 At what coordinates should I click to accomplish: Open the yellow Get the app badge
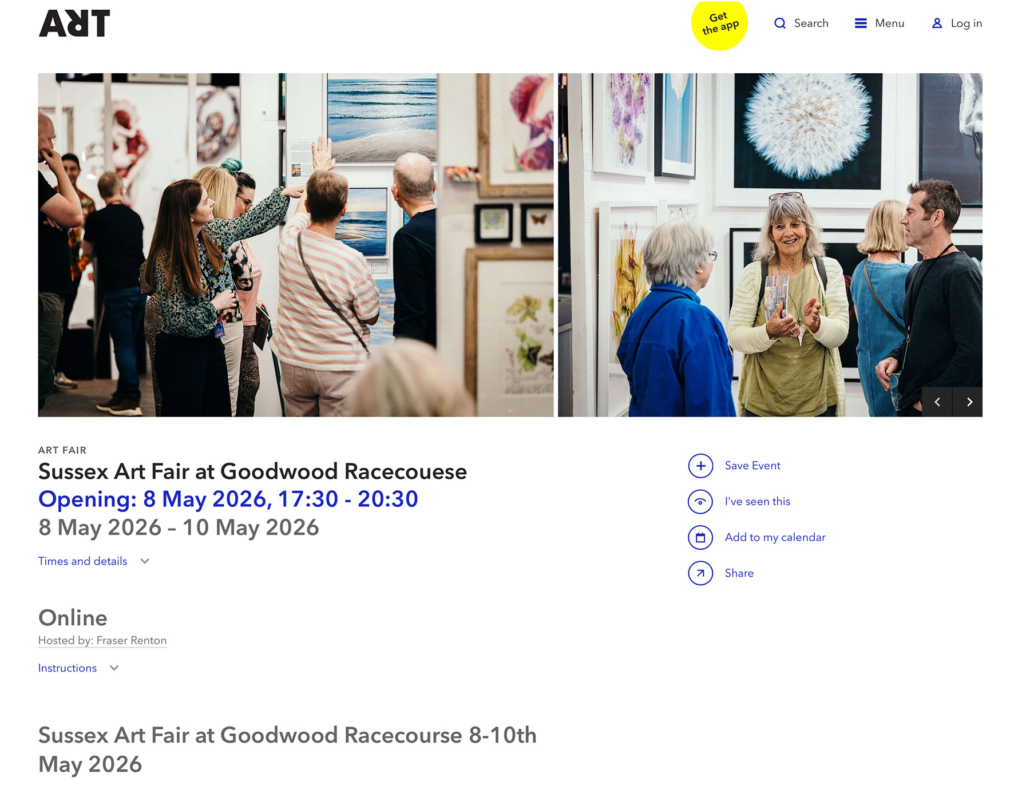point(719,24)
